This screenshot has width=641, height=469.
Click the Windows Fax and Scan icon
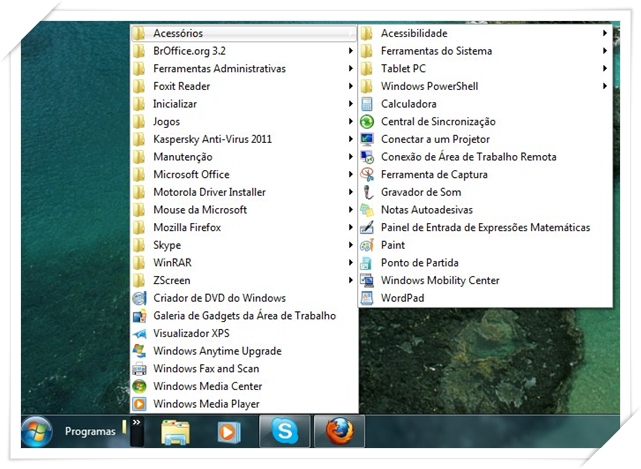139,368
